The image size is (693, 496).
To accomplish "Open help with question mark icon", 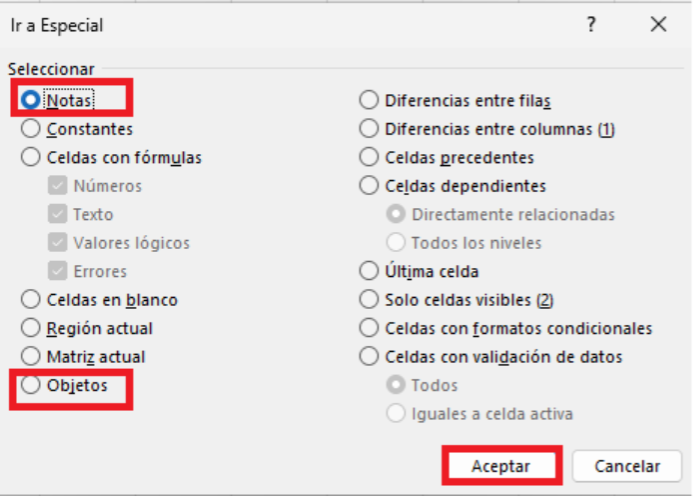I will click(x=591, y=24).
